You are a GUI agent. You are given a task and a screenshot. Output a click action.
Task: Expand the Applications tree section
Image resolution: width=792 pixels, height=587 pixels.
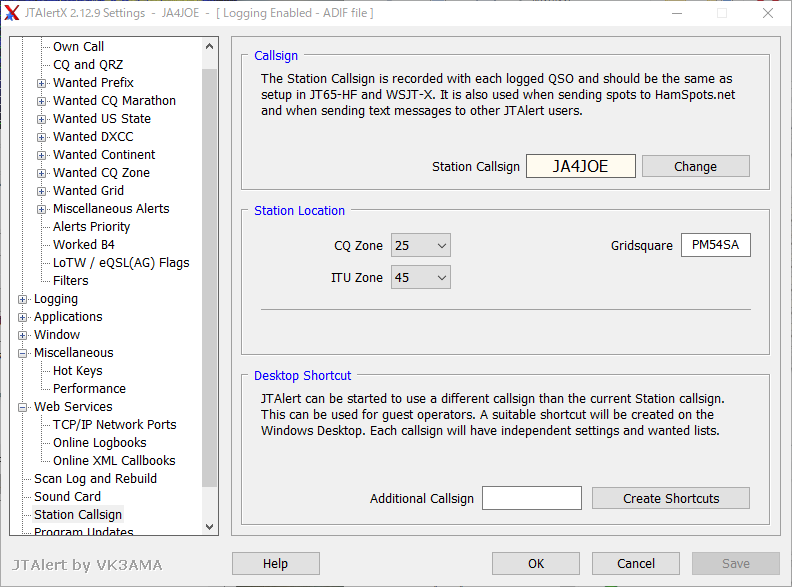click(x=22, y=318)
